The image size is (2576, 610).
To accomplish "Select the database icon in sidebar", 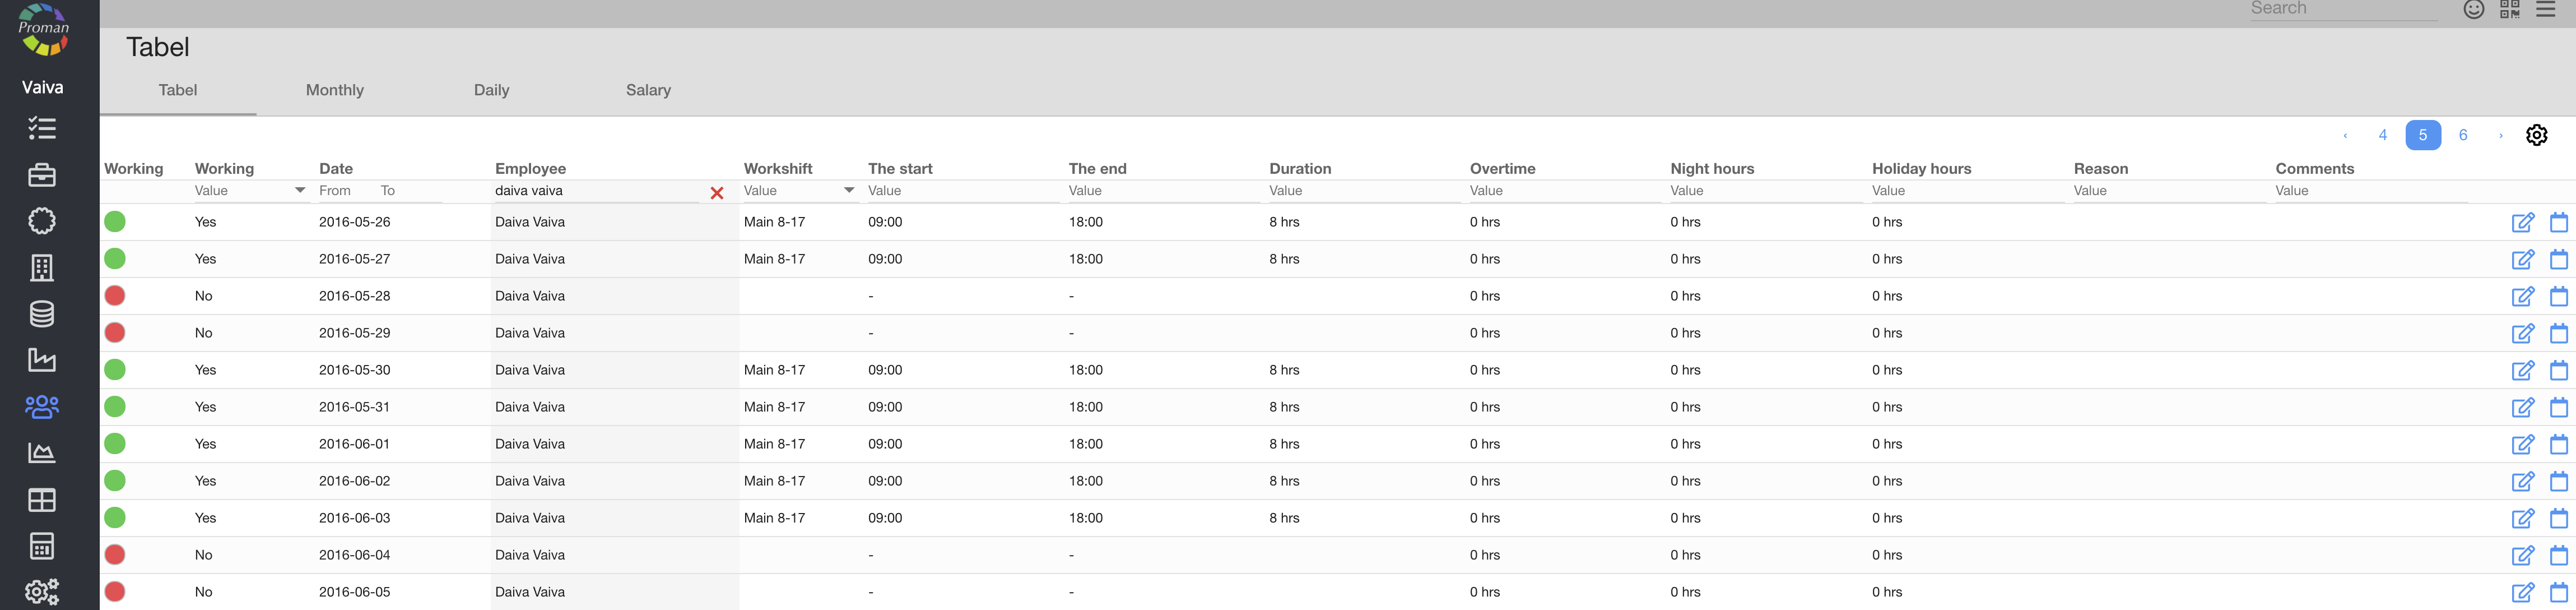I will point(42,314).
